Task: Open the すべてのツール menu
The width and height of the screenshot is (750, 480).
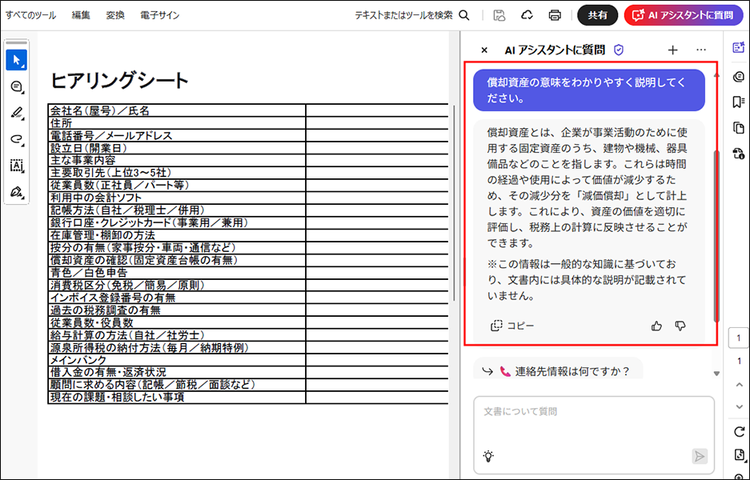Action: [30, 15]
